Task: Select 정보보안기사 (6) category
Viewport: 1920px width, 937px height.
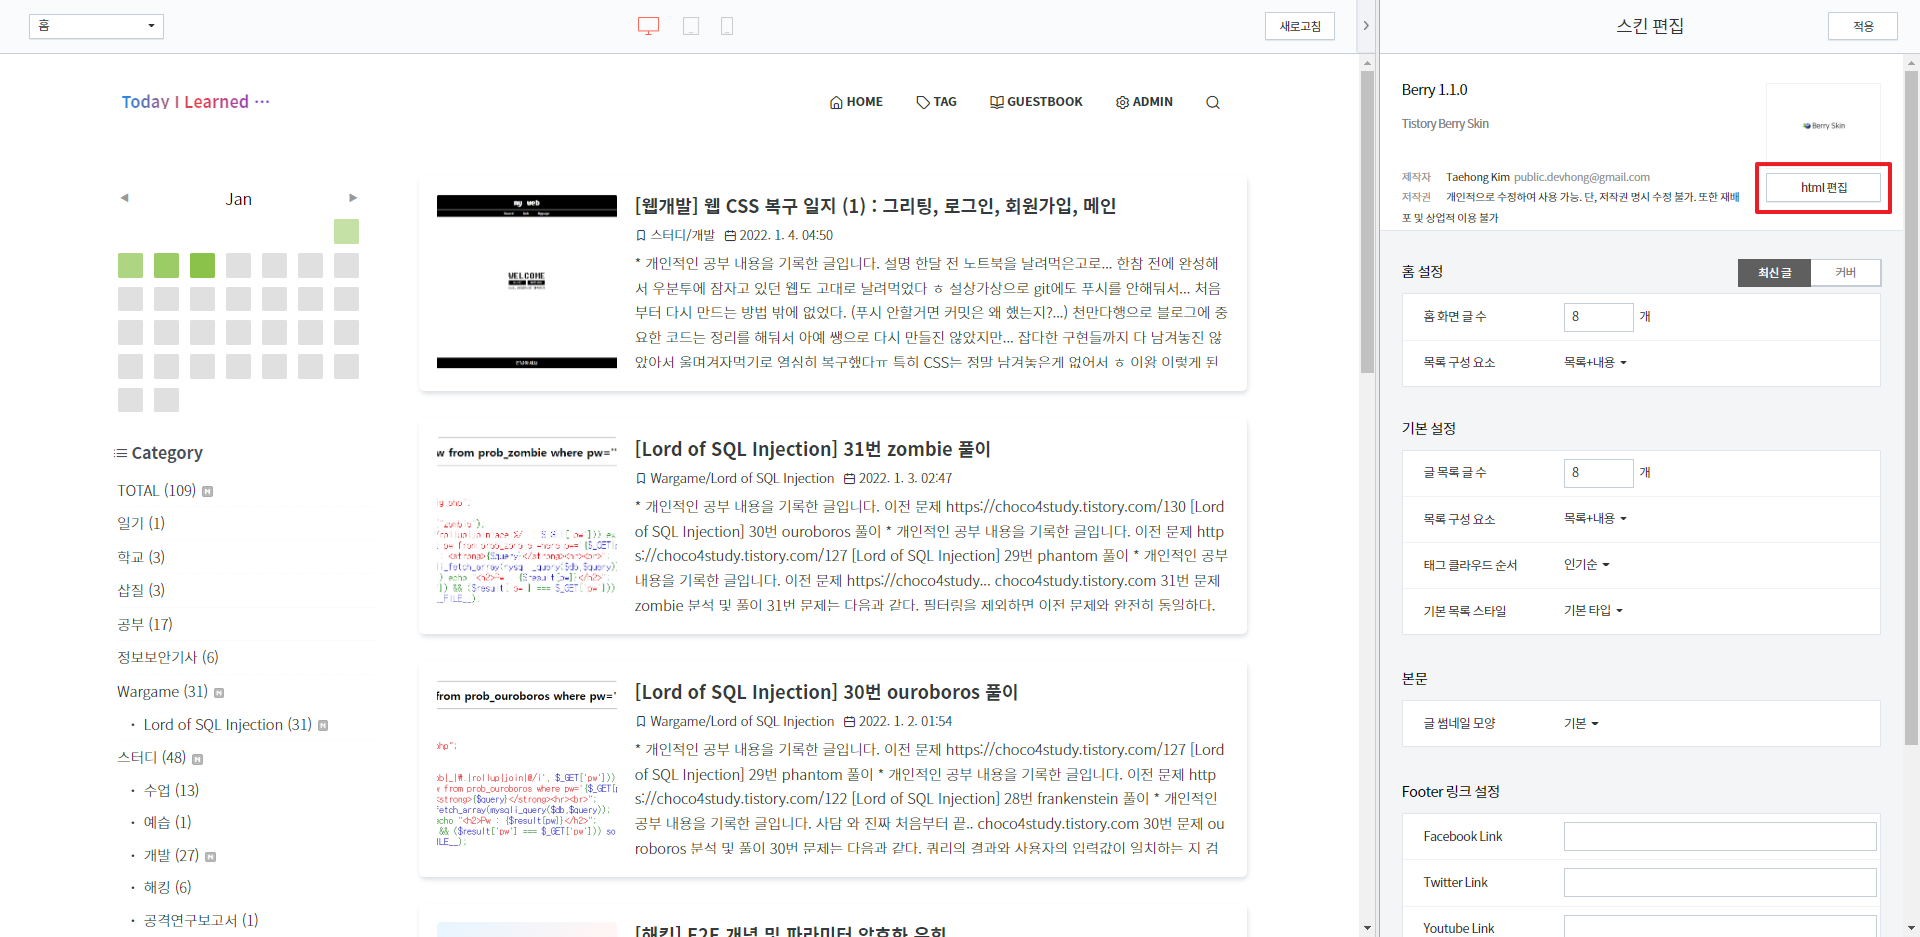Action: point(168,657)
